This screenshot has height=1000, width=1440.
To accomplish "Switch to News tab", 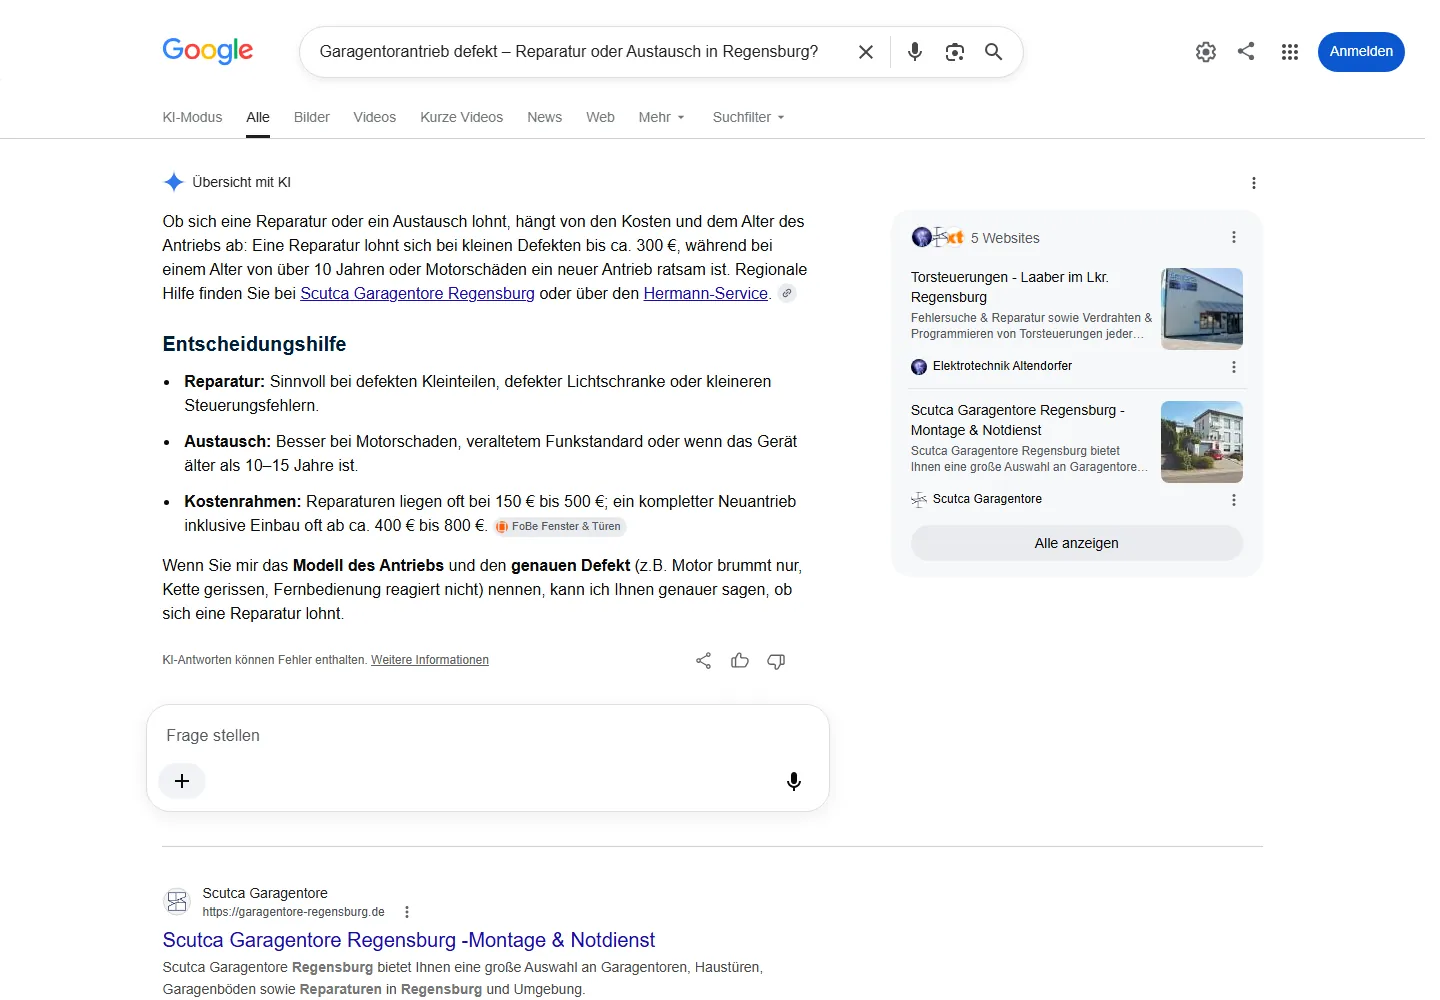I will point(545,117).
